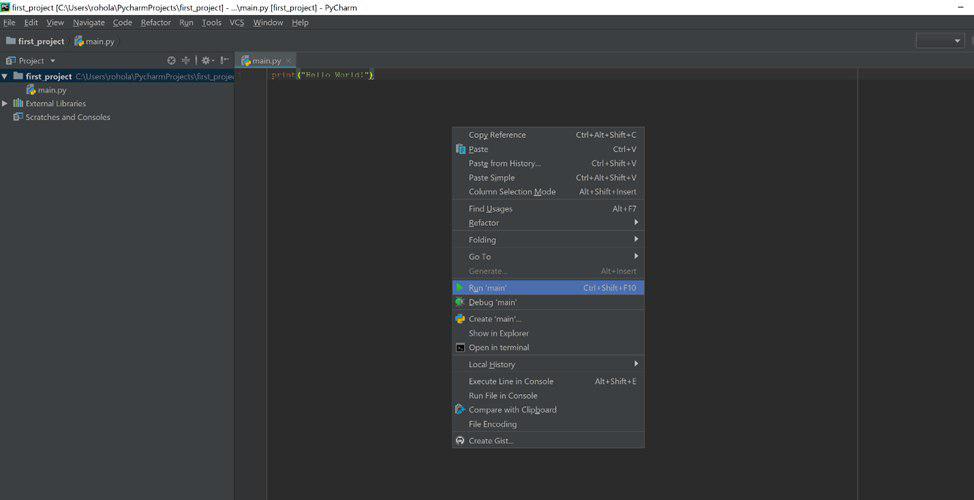Viewport: 974px width, 500px height.
Task: Click the green Run 'main' triangle icon
Action: (460, 288)
